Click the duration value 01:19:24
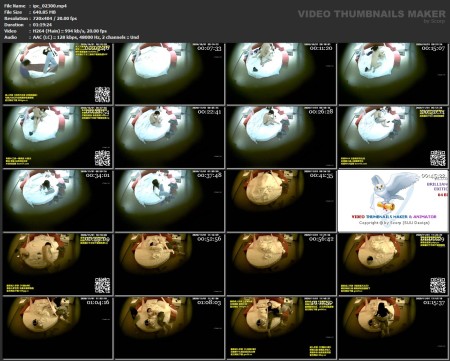 pyautogui.click(x=42, y=25)
